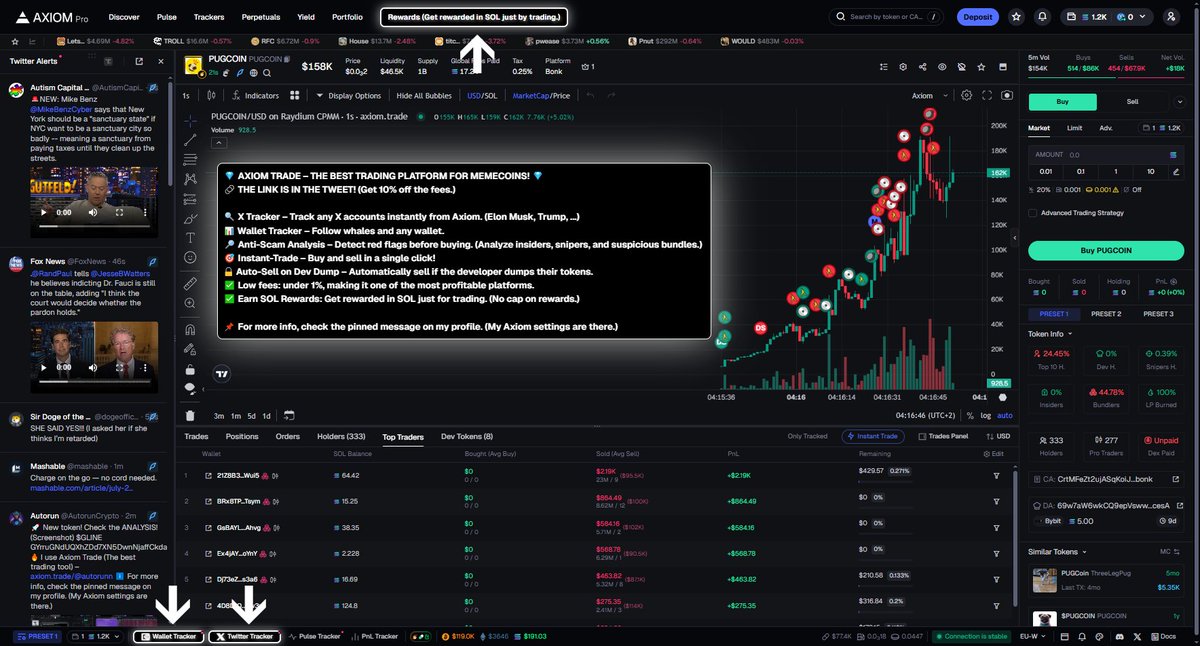Image resolution: width=1200 pixels, height=646 pixels.
Task: Open the 1s interval selector
Action: (186, 95)
